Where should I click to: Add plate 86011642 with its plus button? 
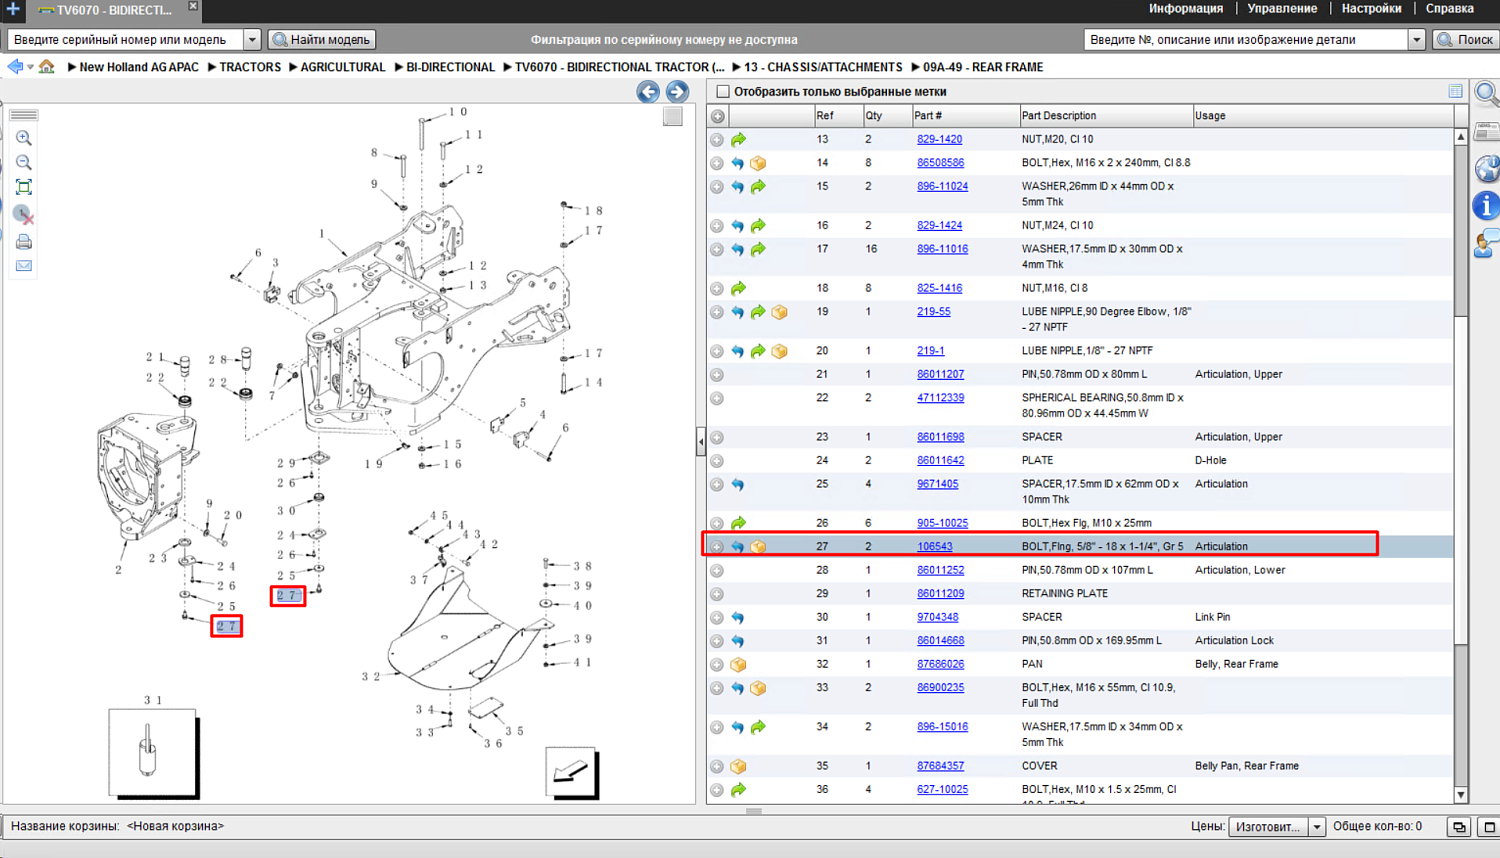pos(717,461)
